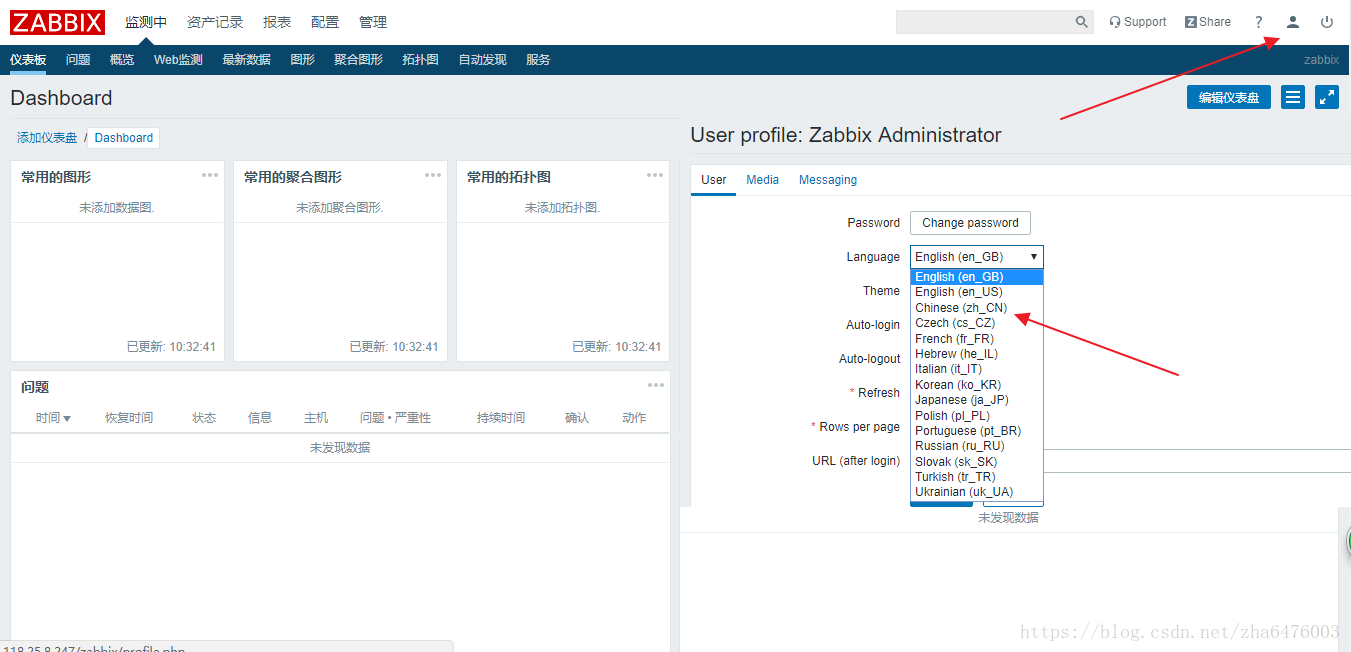Choose Turkish (tr_TR) language option
This screenshot has width=1351, height=652.
tap(976, 477)
